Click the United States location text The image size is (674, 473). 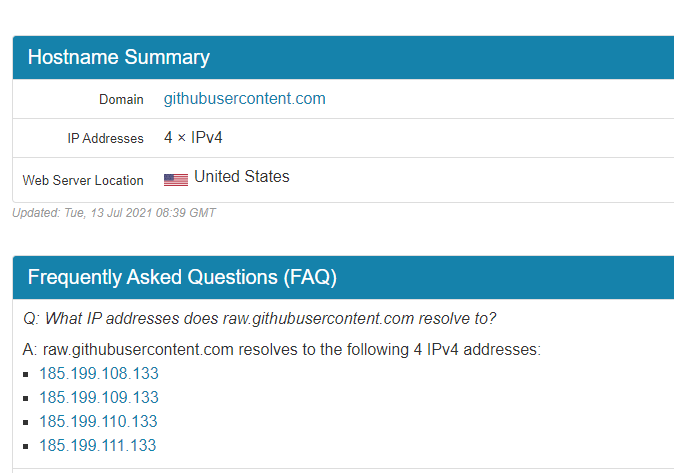[x=242, y=177]
